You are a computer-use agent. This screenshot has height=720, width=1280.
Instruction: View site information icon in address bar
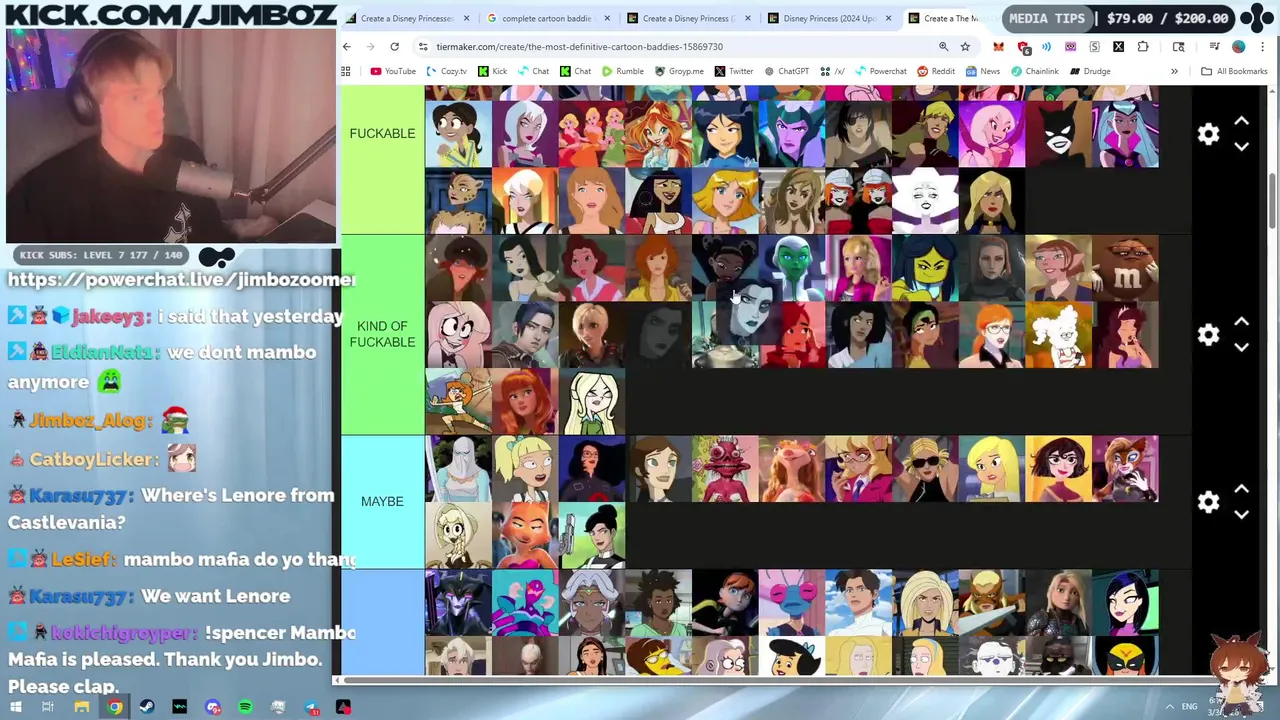coord(423,47)
